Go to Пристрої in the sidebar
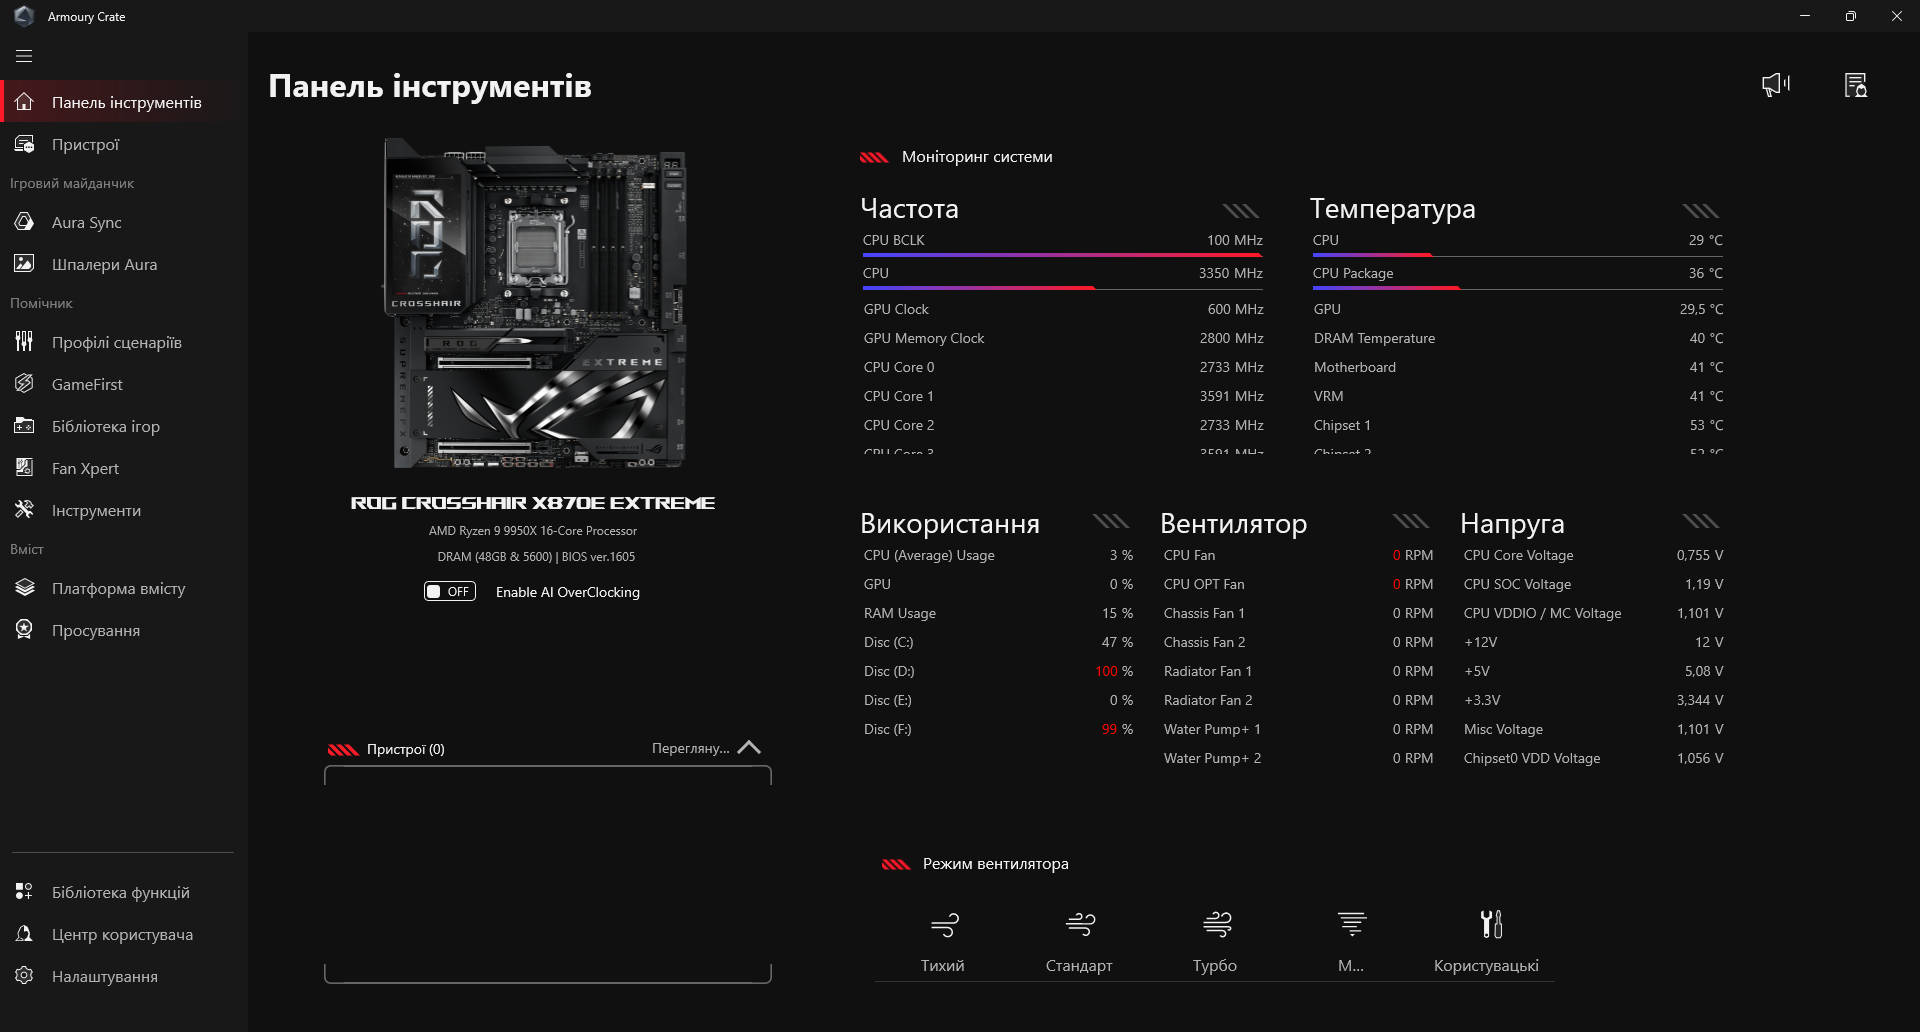 point(124,144)
